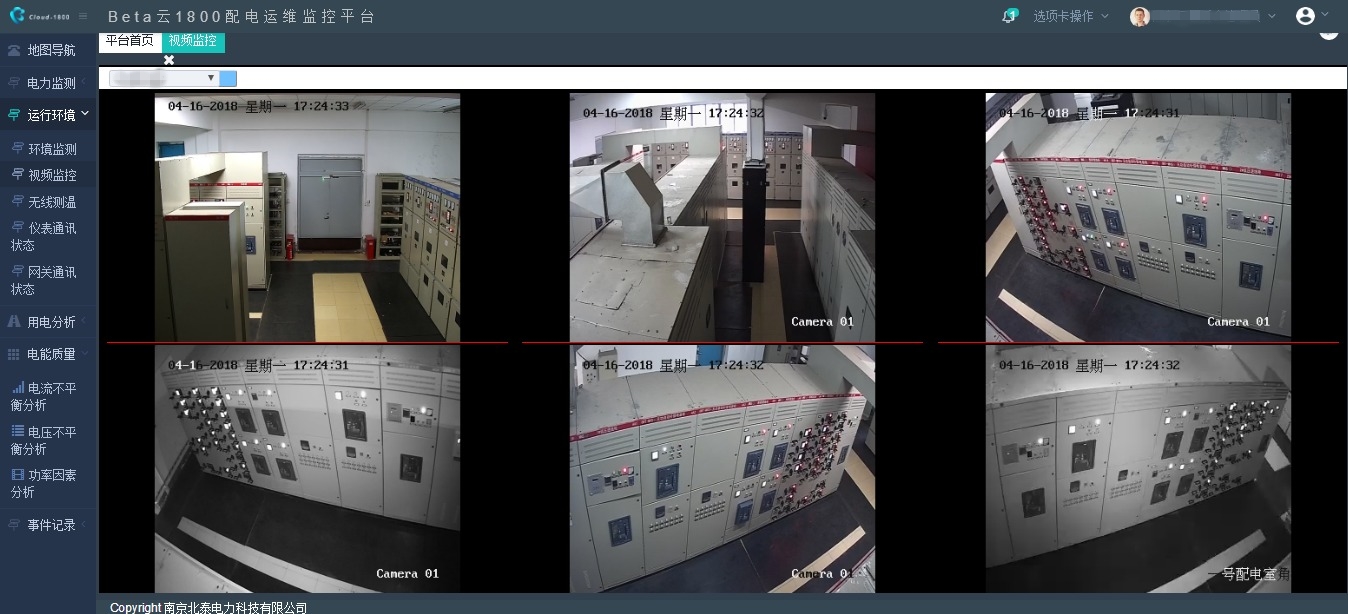The height and width of the screenshot is (614, 1348).
Task: Toggle the sidebar hamburger menu icon
Action: tap(83, 17)
